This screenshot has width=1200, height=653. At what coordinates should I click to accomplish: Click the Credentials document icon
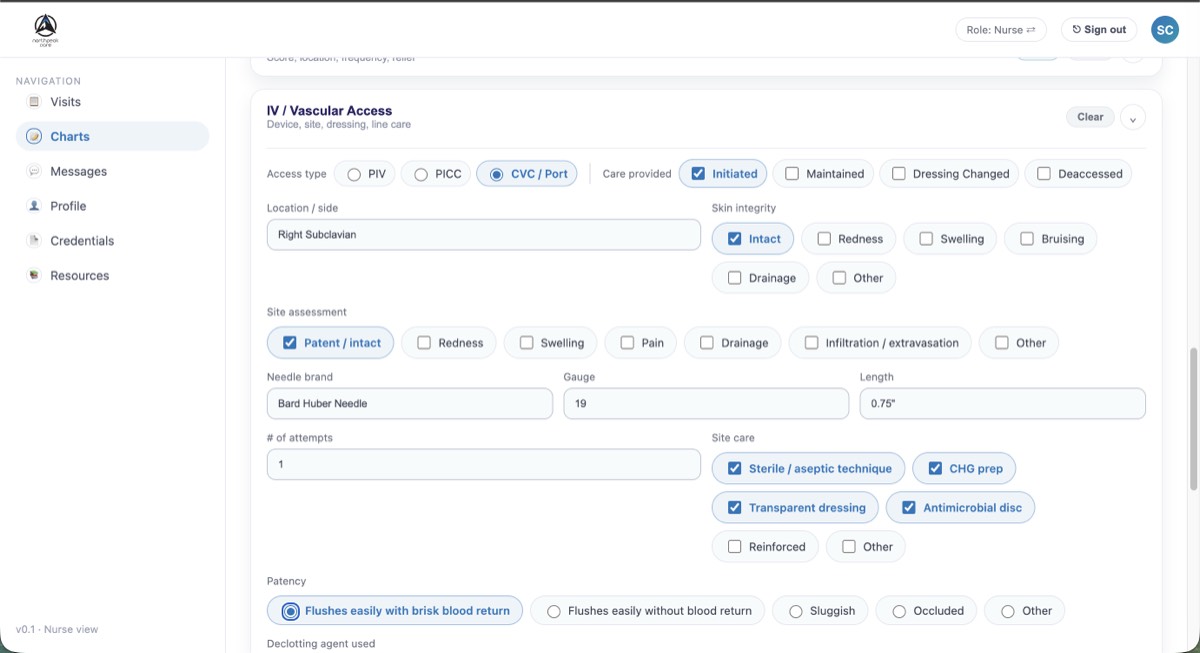(x=34, y=241)
